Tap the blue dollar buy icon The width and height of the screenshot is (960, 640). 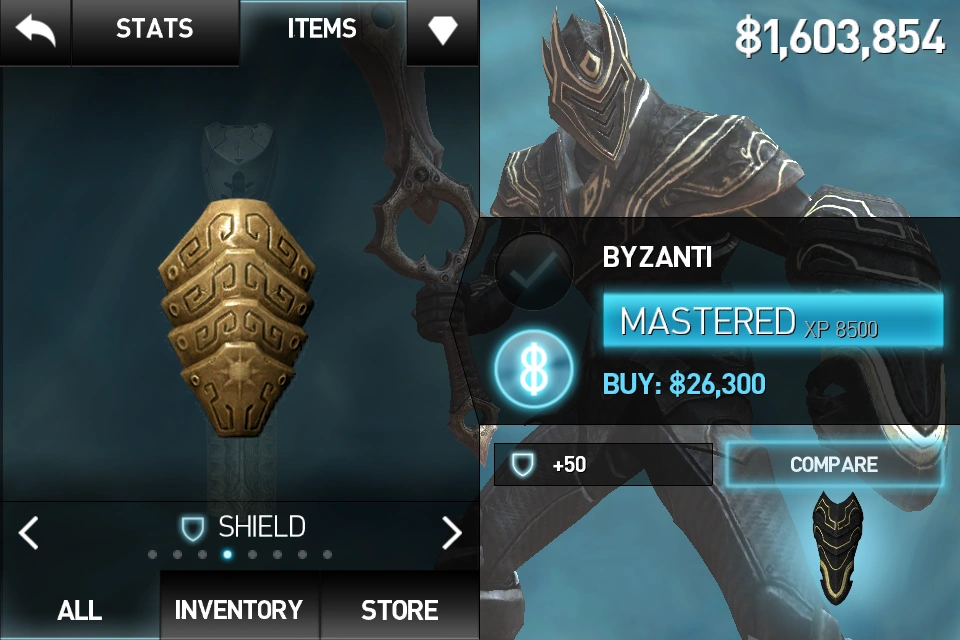[x=534, y=369]
